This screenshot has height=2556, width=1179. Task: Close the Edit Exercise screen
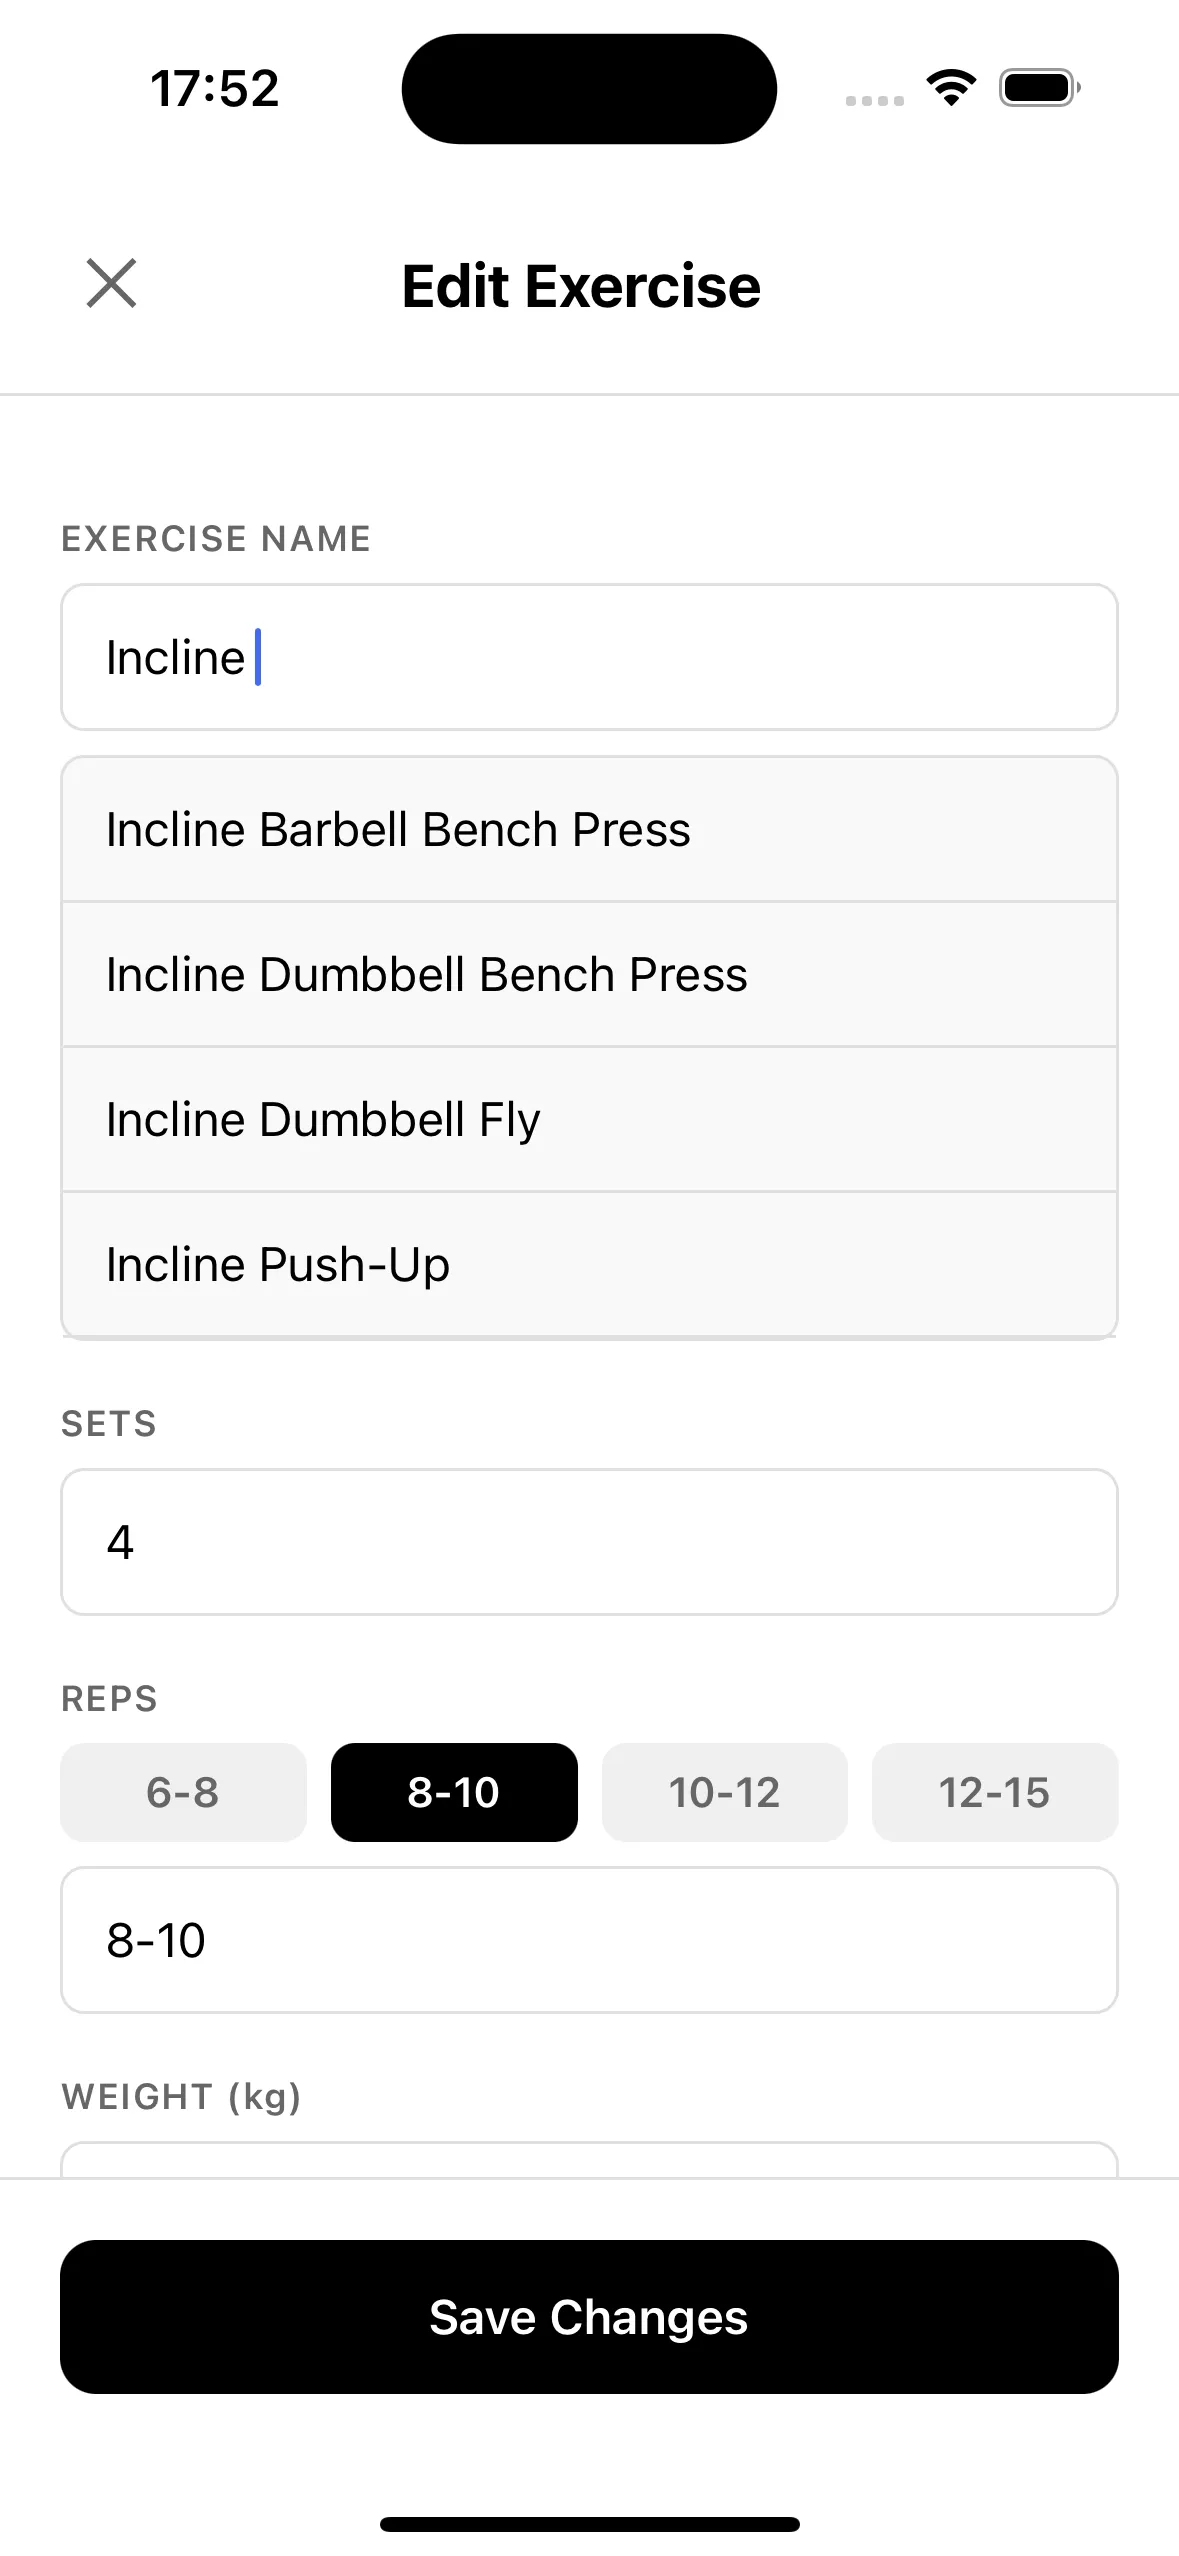[111, 284]
